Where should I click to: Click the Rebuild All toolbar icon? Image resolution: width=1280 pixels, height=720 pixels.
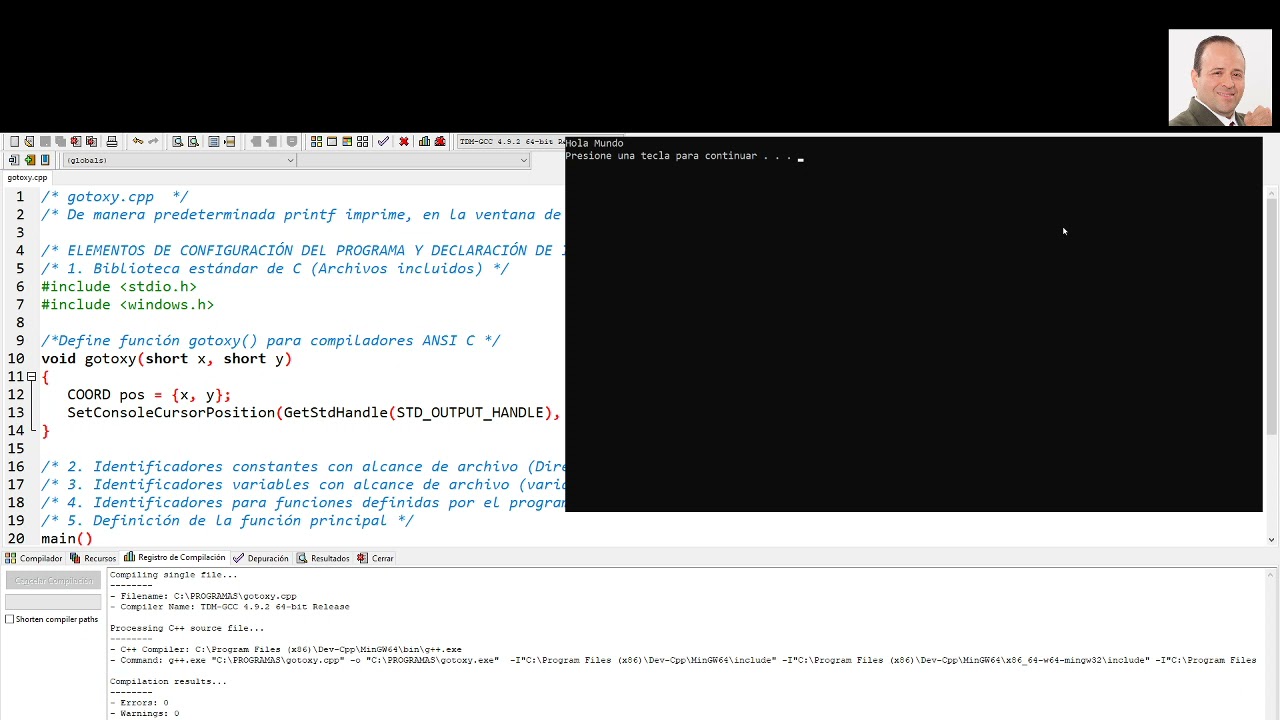click(x=363, y=141)
